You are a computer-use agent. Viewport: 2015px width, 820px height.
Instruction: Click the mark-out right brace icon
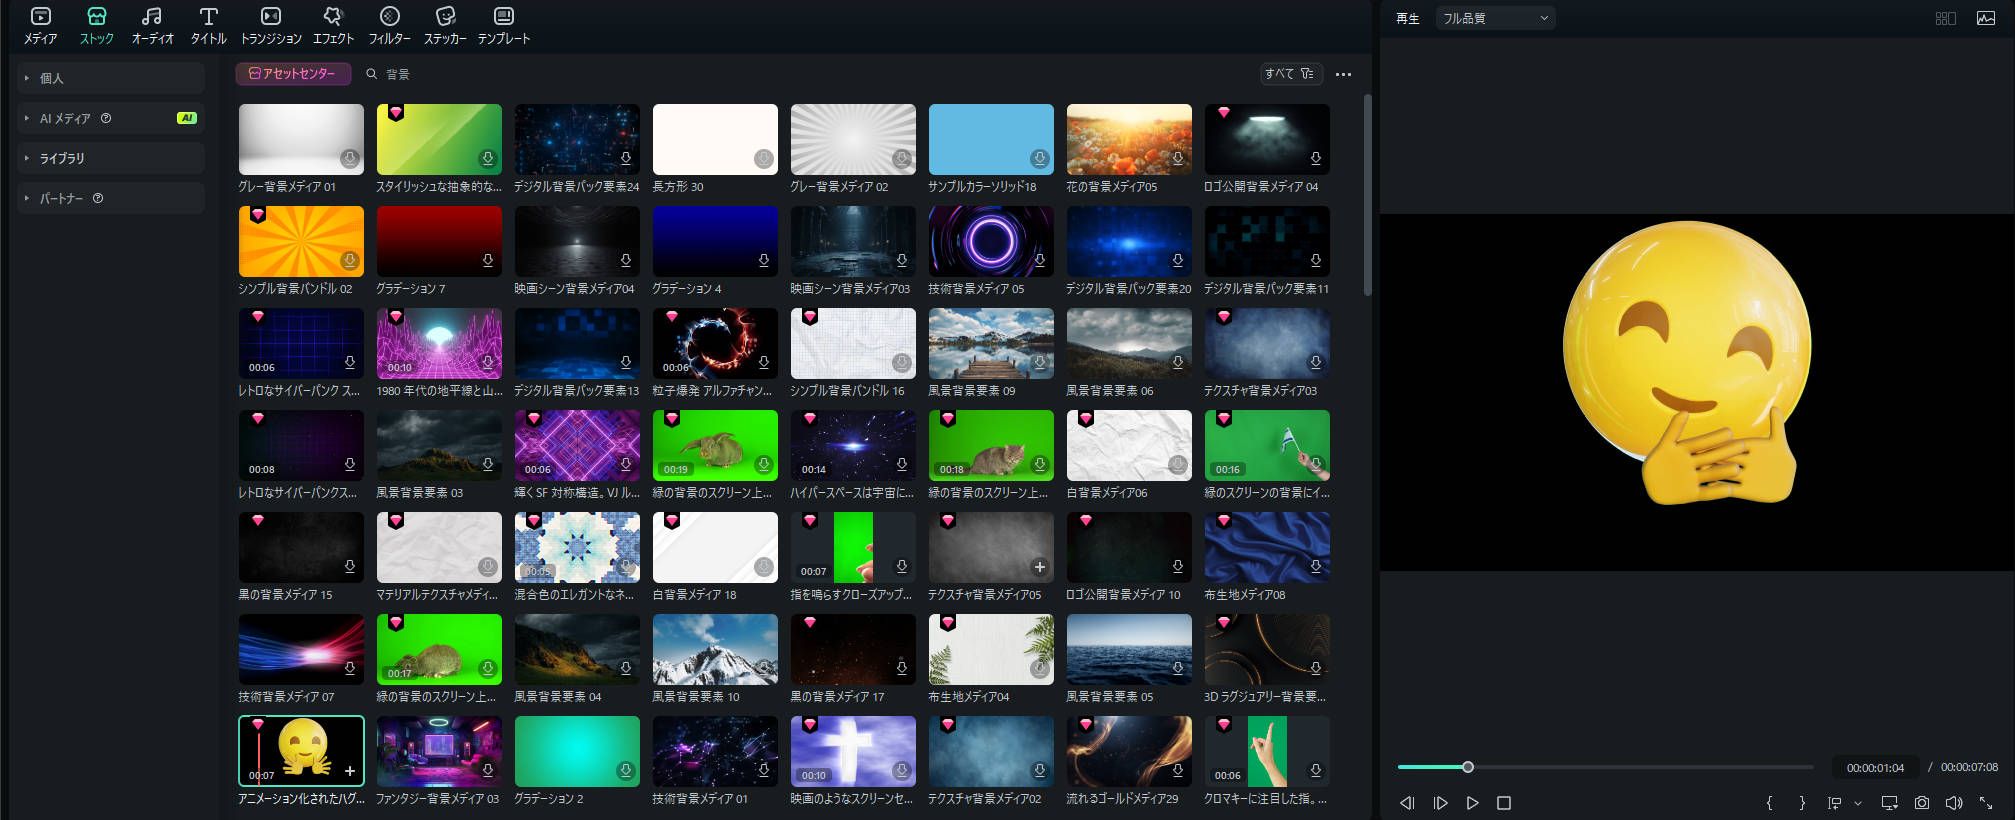(1802, 803)
